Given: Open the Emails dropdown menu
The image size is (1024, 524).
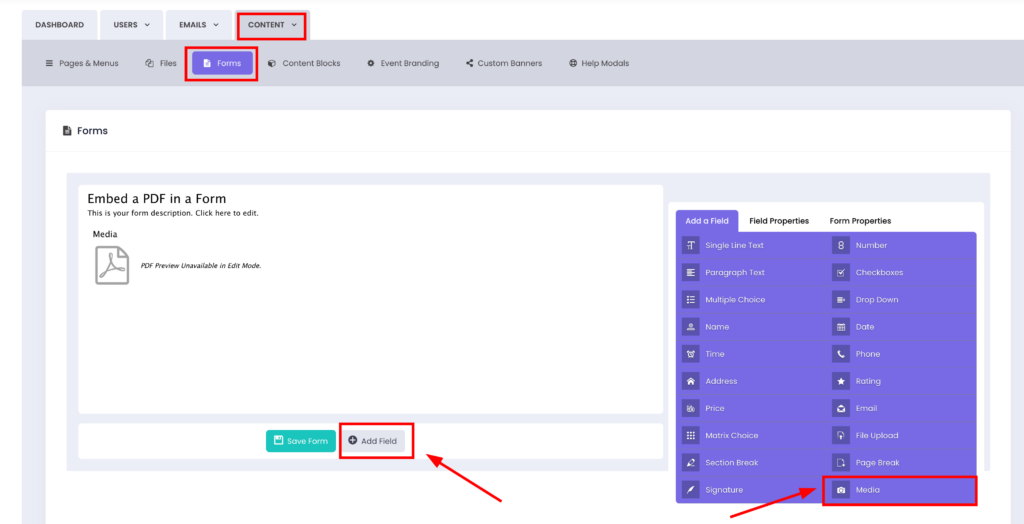Looking at the screenshot, I should (198, 25).
